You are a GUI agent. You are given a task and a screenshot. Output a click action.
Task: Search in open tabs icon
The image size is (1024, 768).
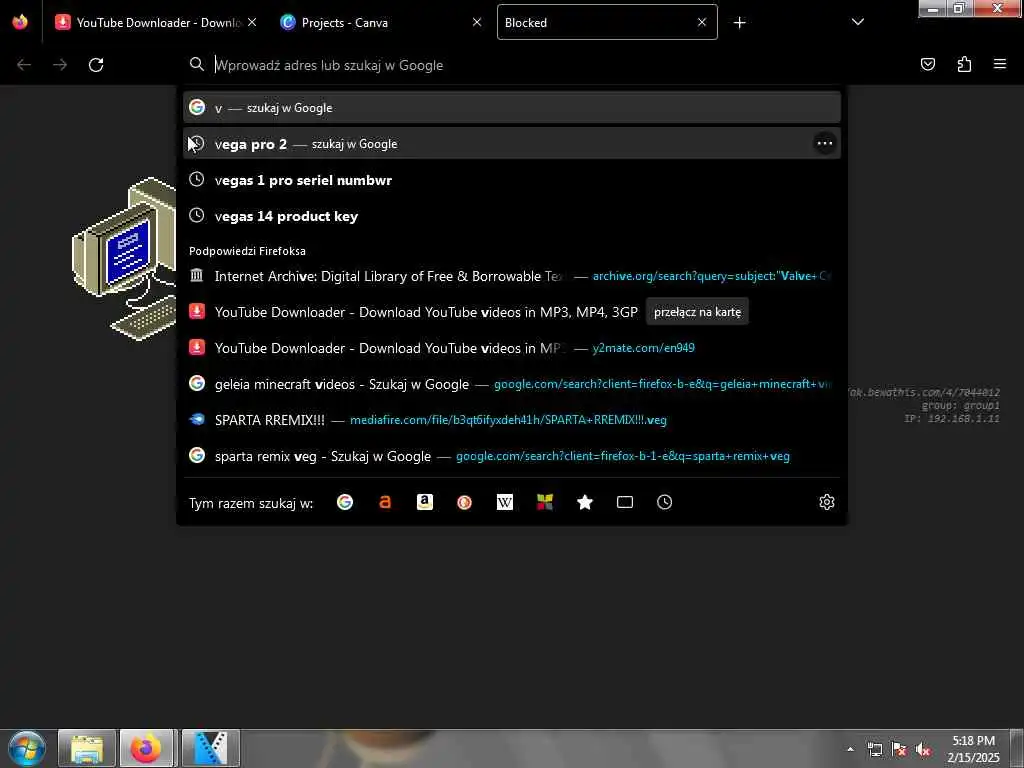click(625, 502)
